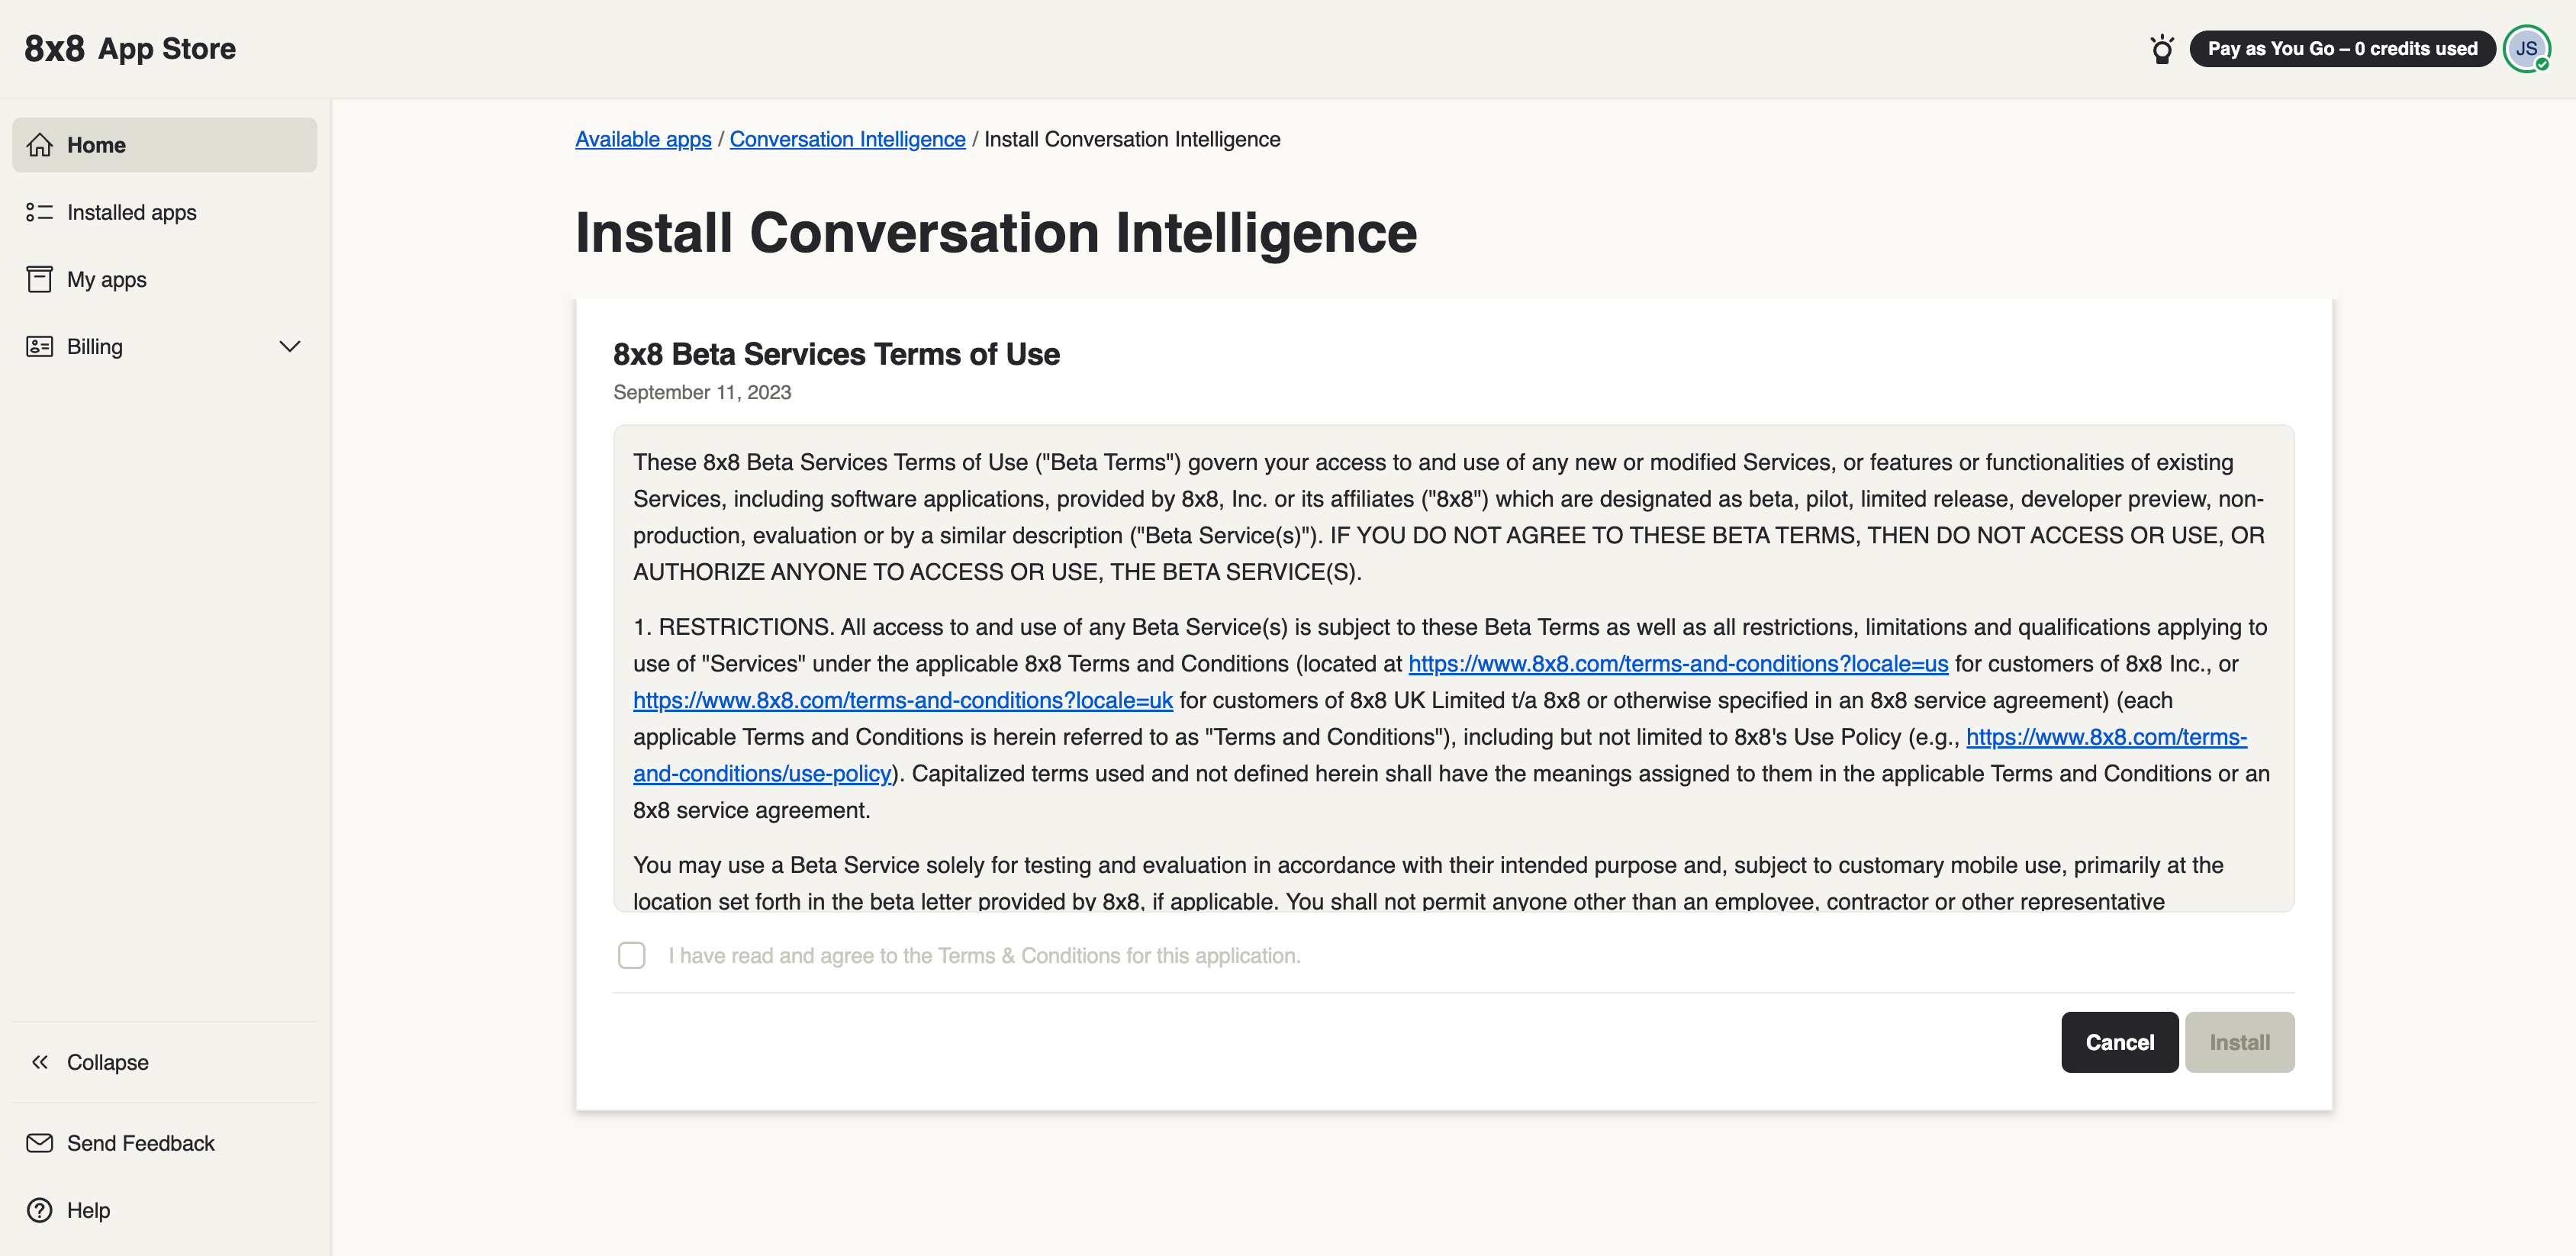Click the Home house icon in sidebar
This screenshot has height=1256, width=2576.
[x=39, y=145]
